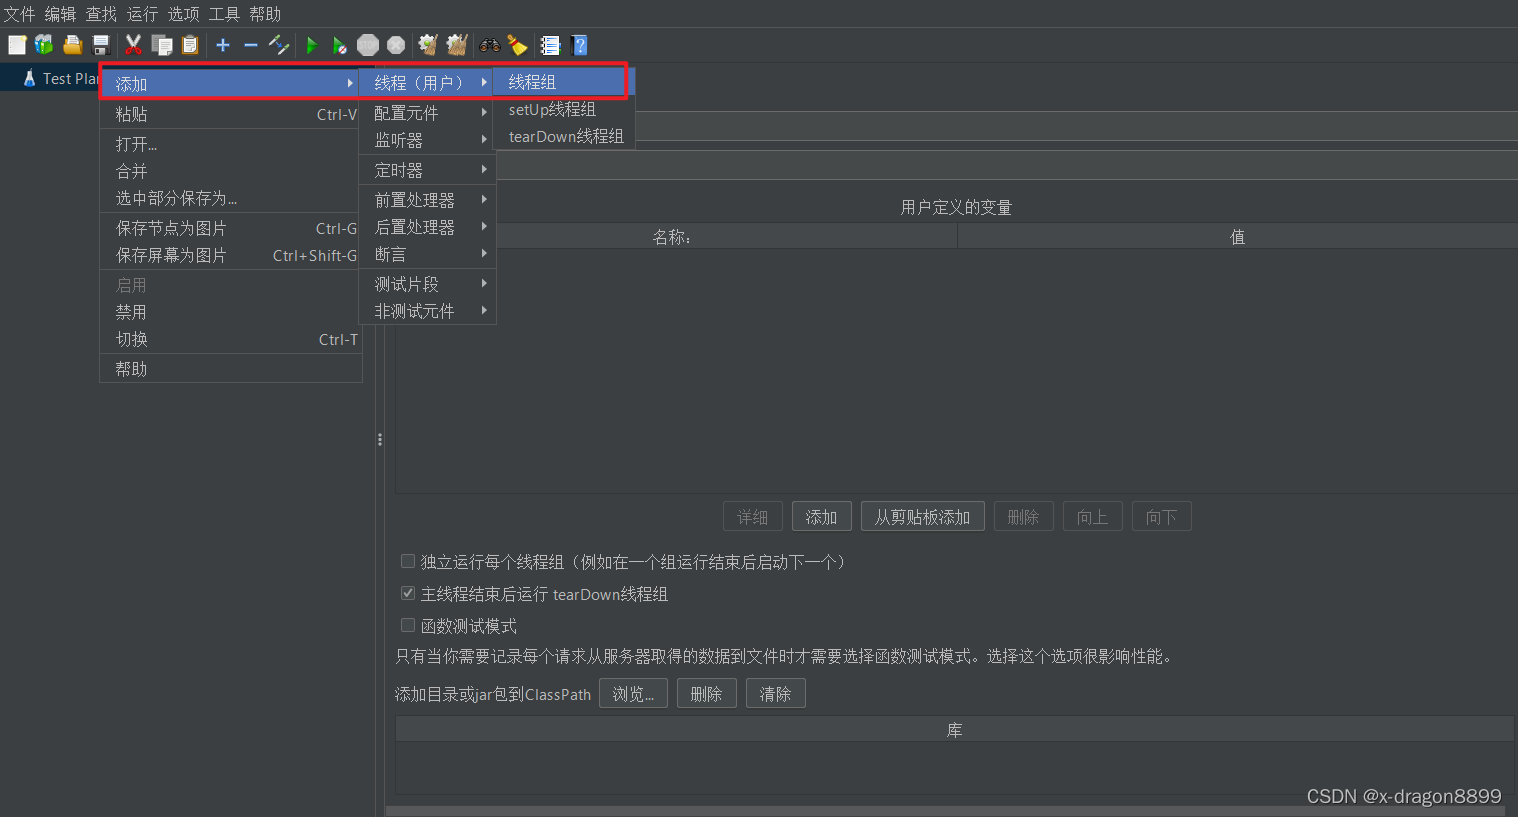This screenshot has width=1518, height=817.
Task: Toggle 独立运行每个线程组 checkbox
Action: click(408, 561)
